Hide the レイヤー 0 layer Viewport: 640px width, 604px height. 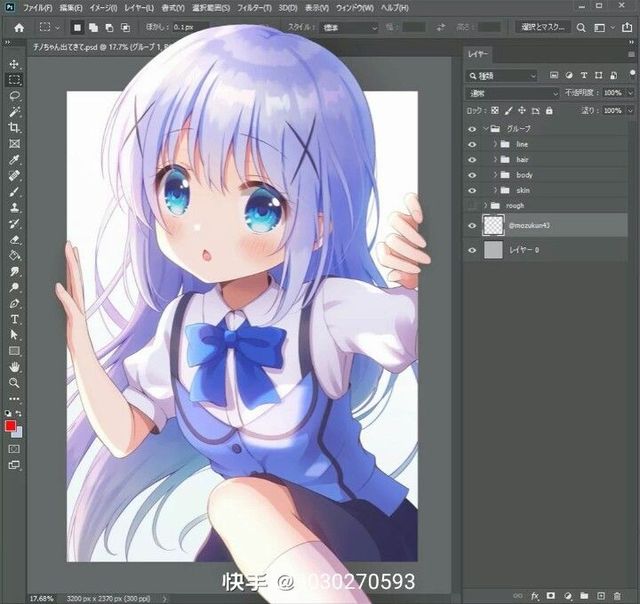(x=472, y=250)
